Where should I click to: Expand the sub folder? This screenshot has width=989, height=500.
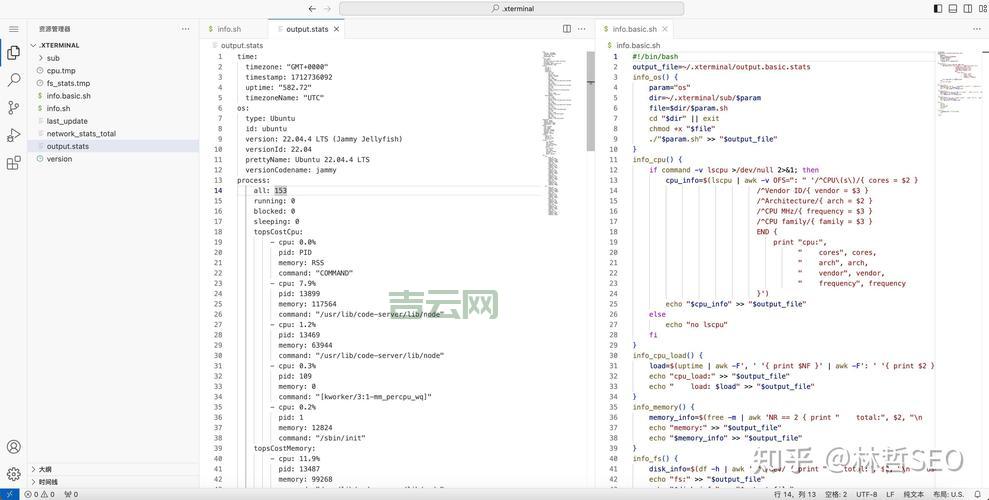coord(53,58)
